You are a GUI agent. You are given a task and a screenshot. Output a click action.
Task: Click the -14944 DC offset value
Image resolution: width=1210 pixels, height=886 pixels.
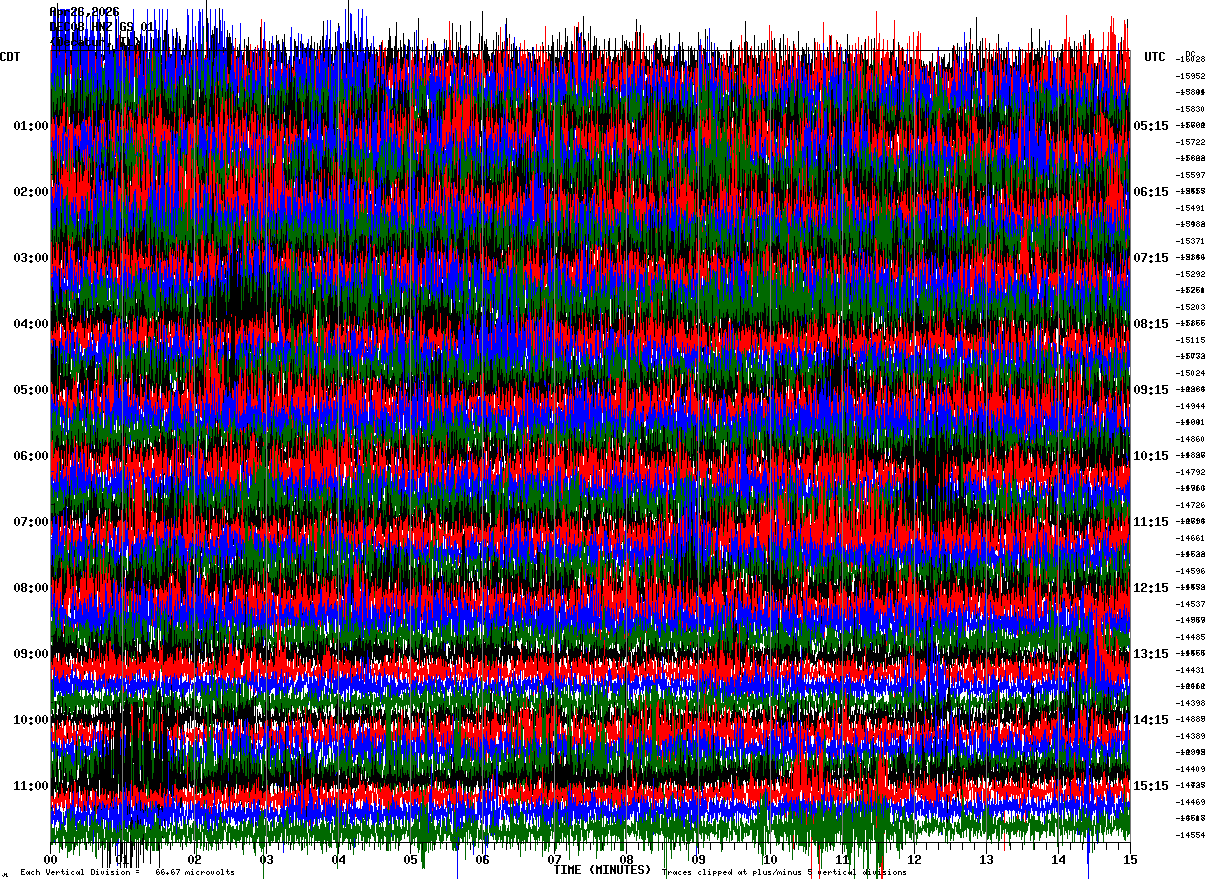tap(1191, 406)
